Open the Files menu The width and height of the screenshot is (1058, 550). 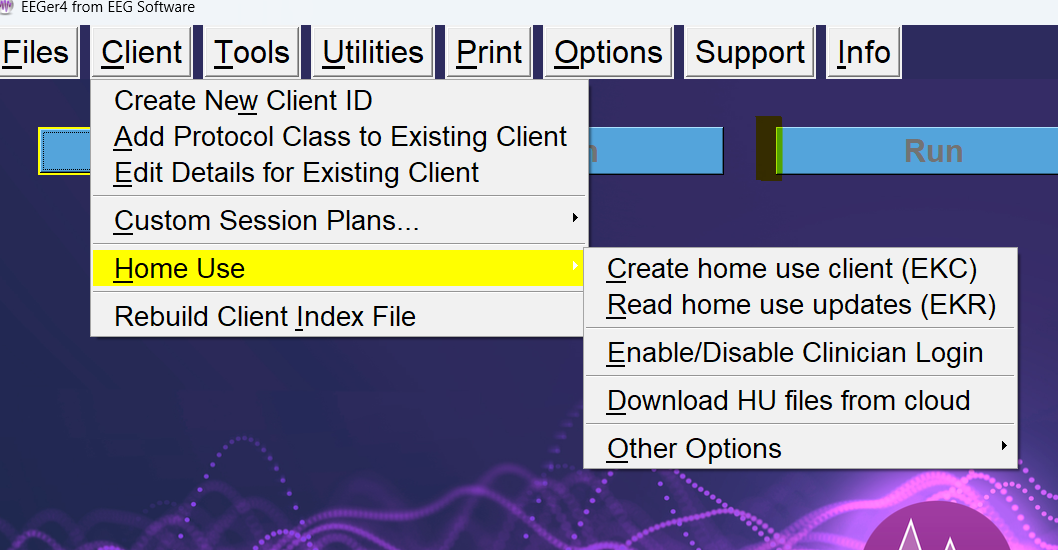[37, 52]
